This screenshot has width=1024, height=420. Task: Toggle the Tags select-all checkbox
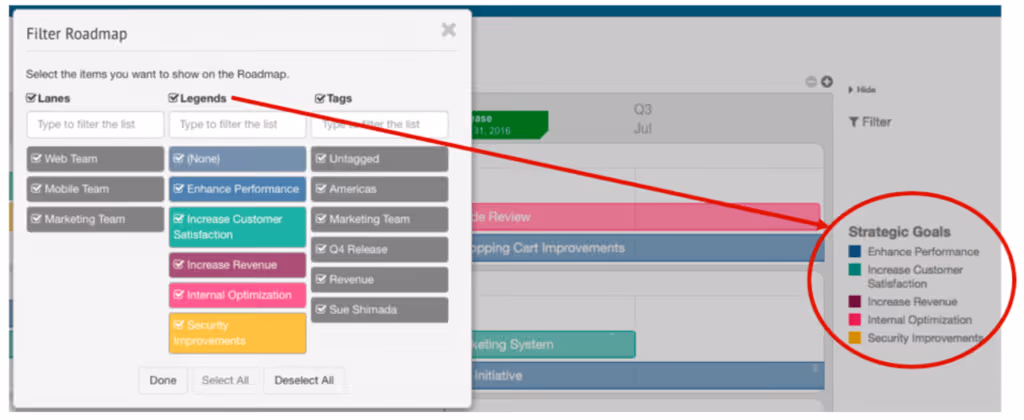point(319,99)
